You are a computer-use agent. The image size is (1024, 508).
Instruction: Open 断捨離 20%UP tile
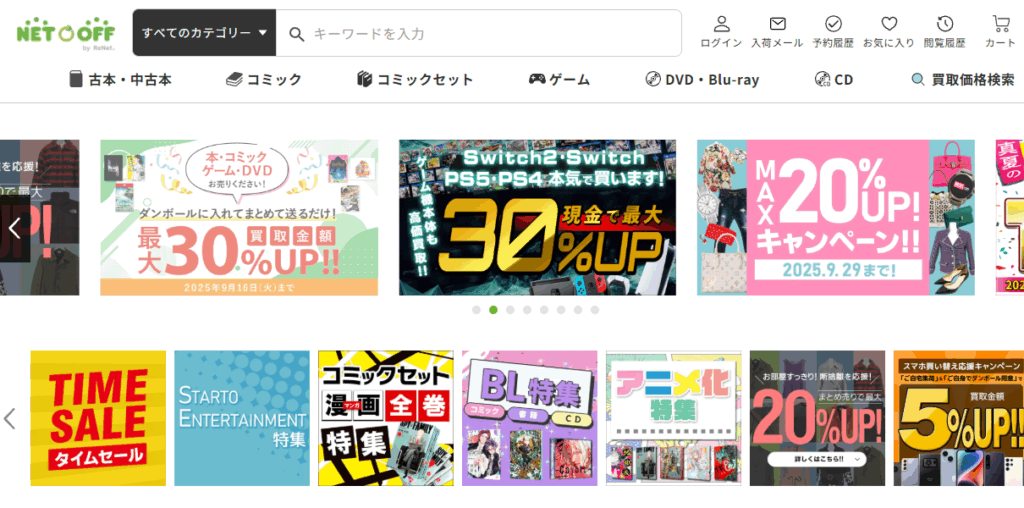(x=817, y=419)
